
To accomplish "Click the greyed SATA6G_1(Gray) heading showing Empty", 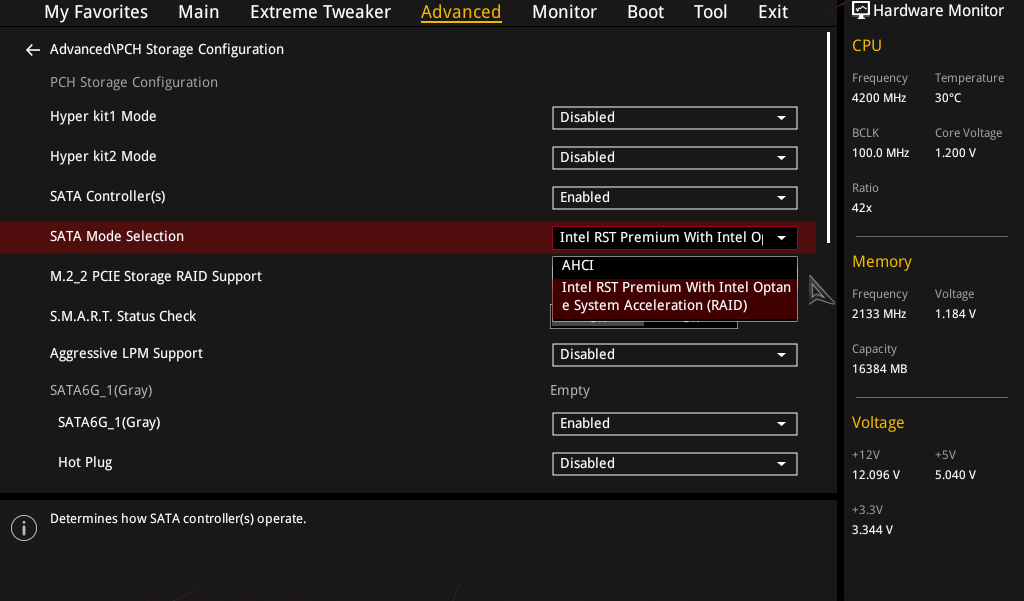I will click(101, 391).
